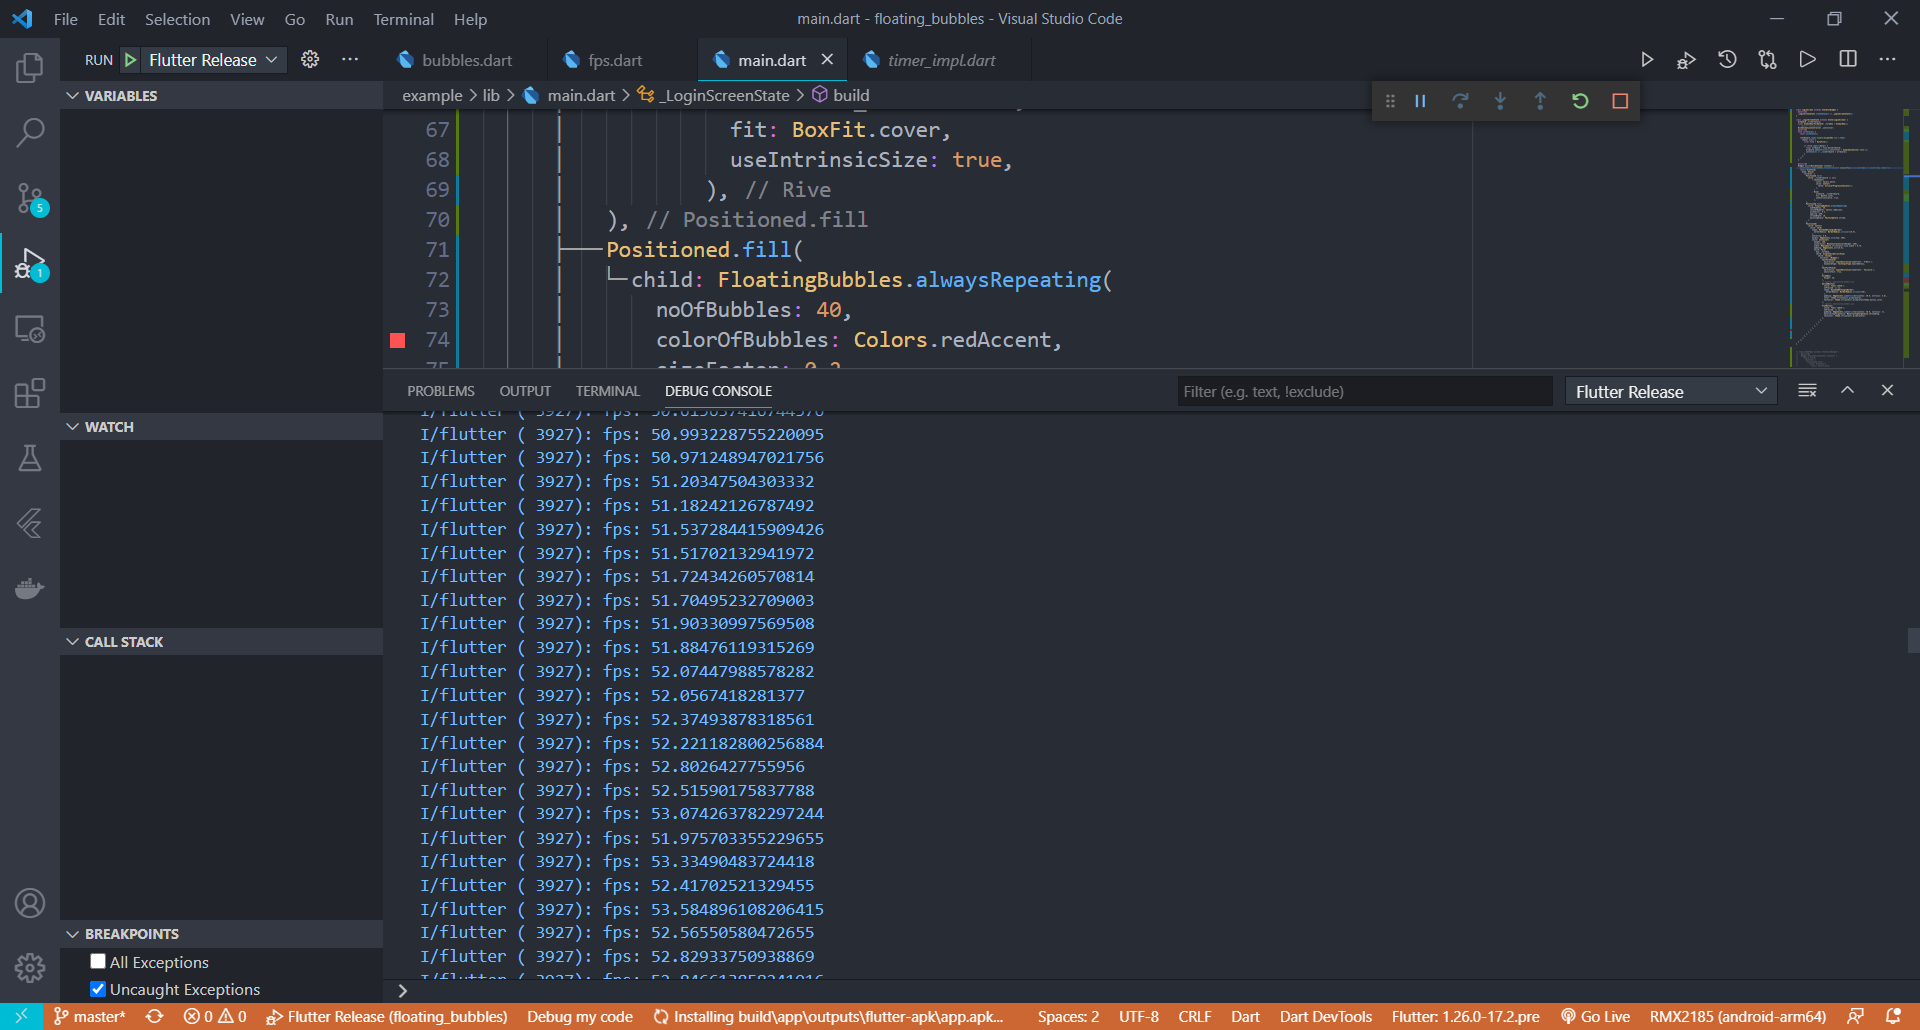1920x1030 pixels.
Task: Click _LoginScreenState in breadcrumb
Action: tap(714, 95)
